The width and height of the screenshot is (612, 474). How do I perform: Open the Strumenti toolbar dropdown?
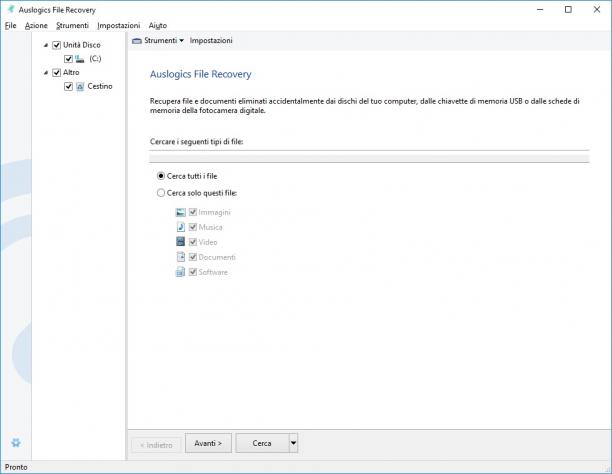click(181, 41)
